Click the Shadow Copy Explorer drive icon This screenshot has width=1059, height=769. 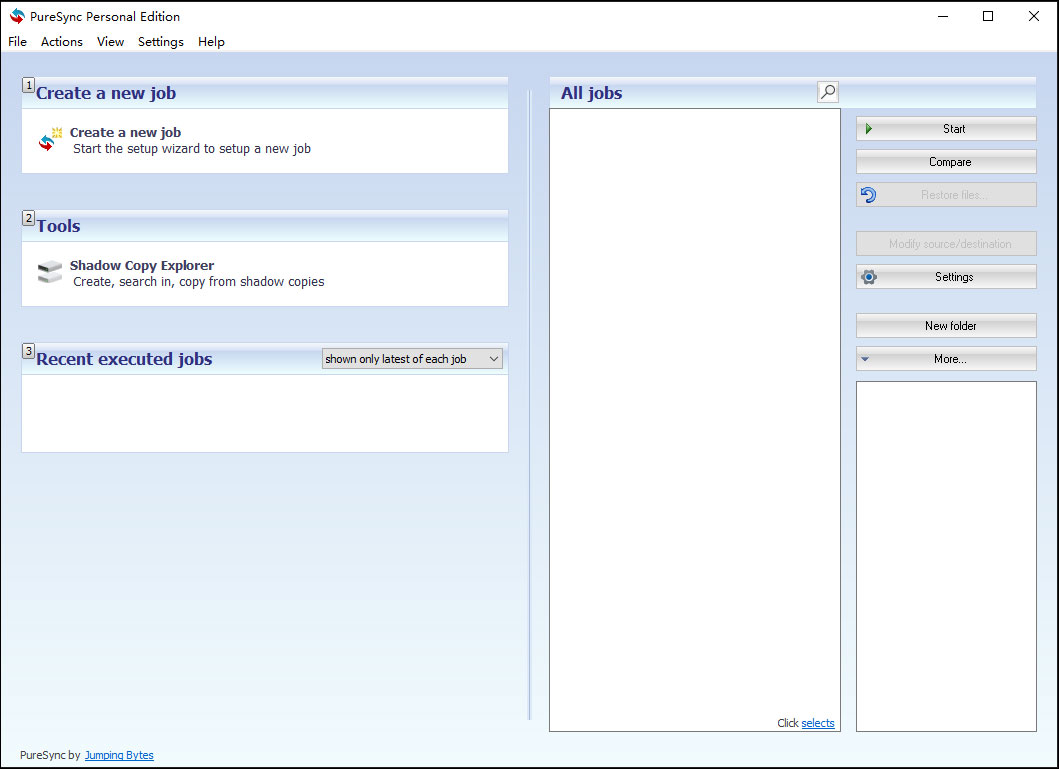[50, 273]
